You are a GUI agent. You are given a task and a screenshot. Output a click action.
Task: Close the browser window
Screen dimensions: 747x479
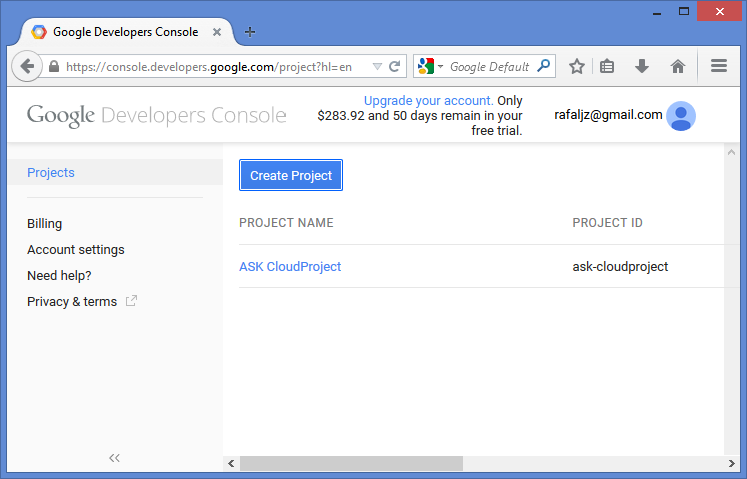pyautogui.click(x=719, y=11)
